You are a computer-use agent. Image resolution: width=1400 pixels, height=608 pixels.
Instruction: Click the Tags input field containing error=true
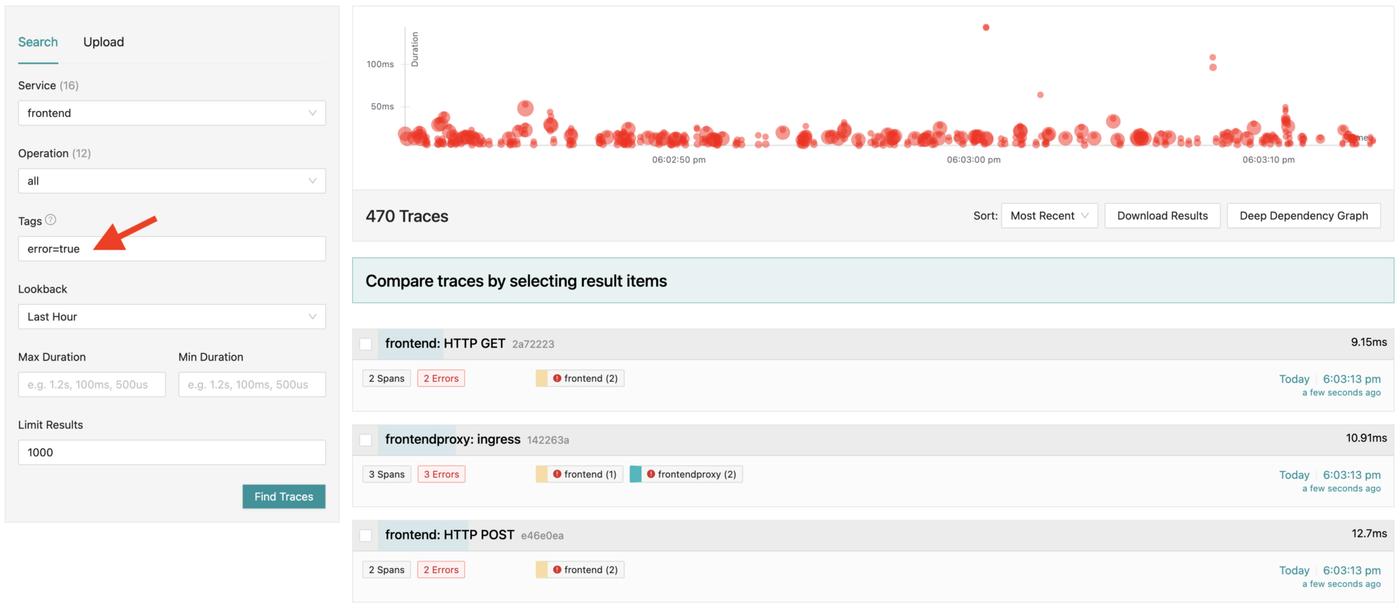(x=171, y=249)
